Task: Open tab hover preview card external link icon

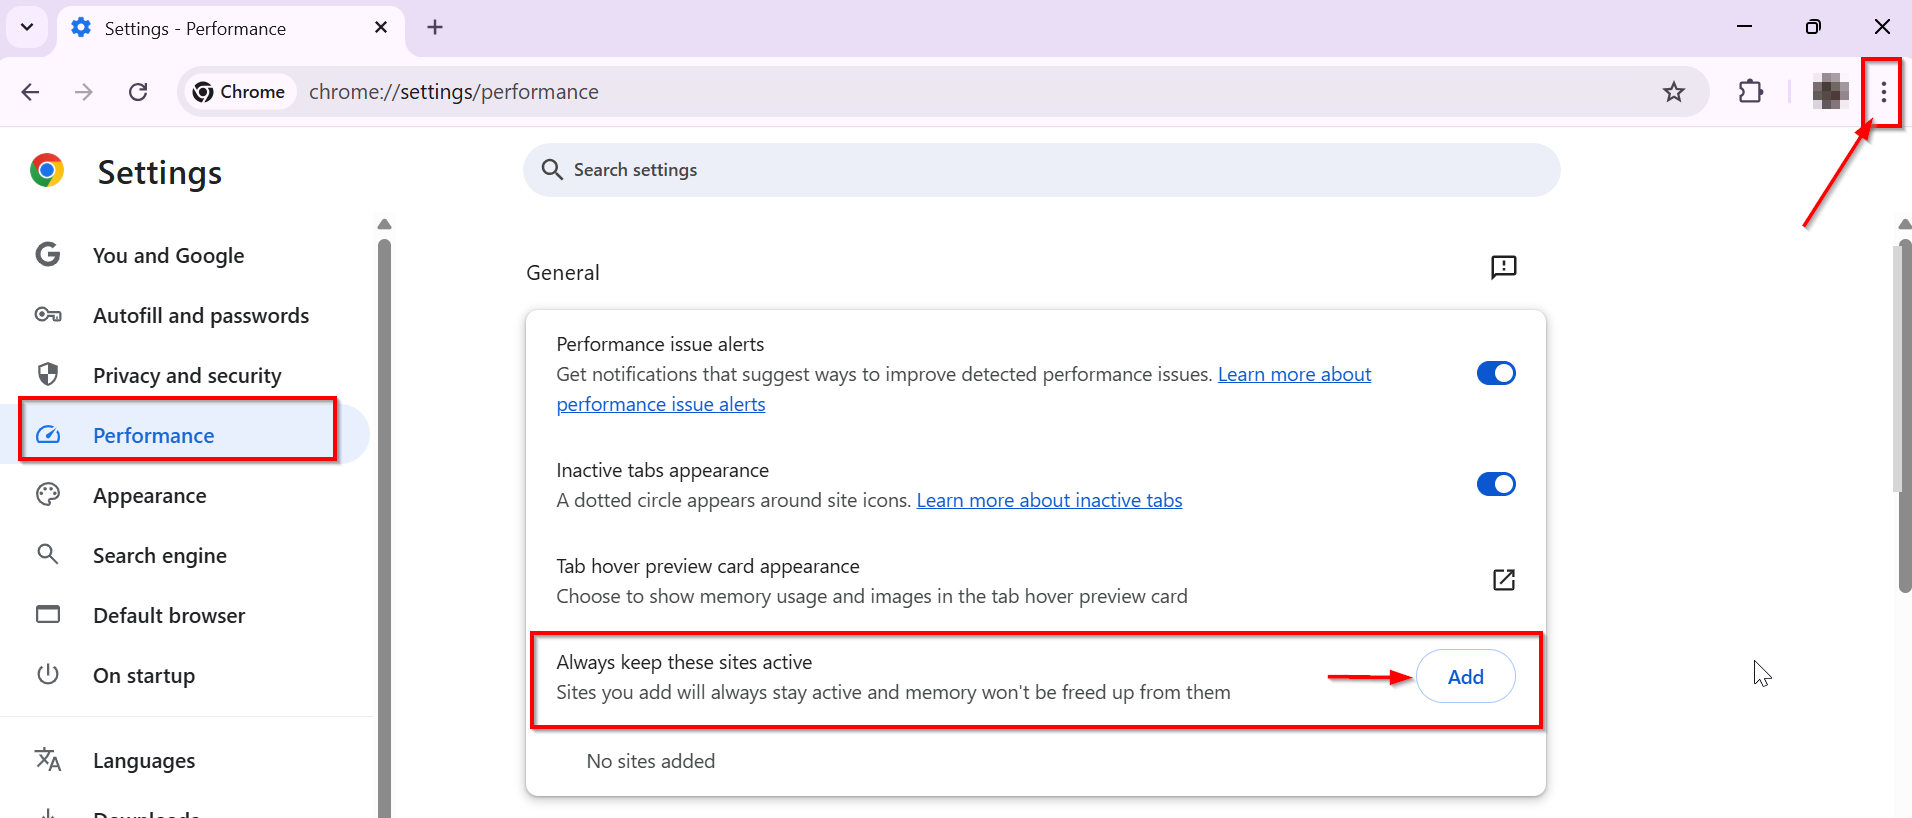Action: point(1503,580)
